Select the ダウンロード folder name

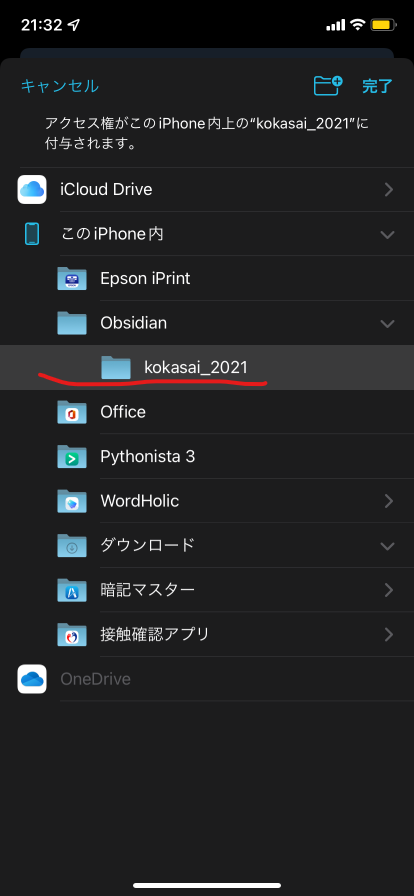pyautogui.click(x=148, y=546)
